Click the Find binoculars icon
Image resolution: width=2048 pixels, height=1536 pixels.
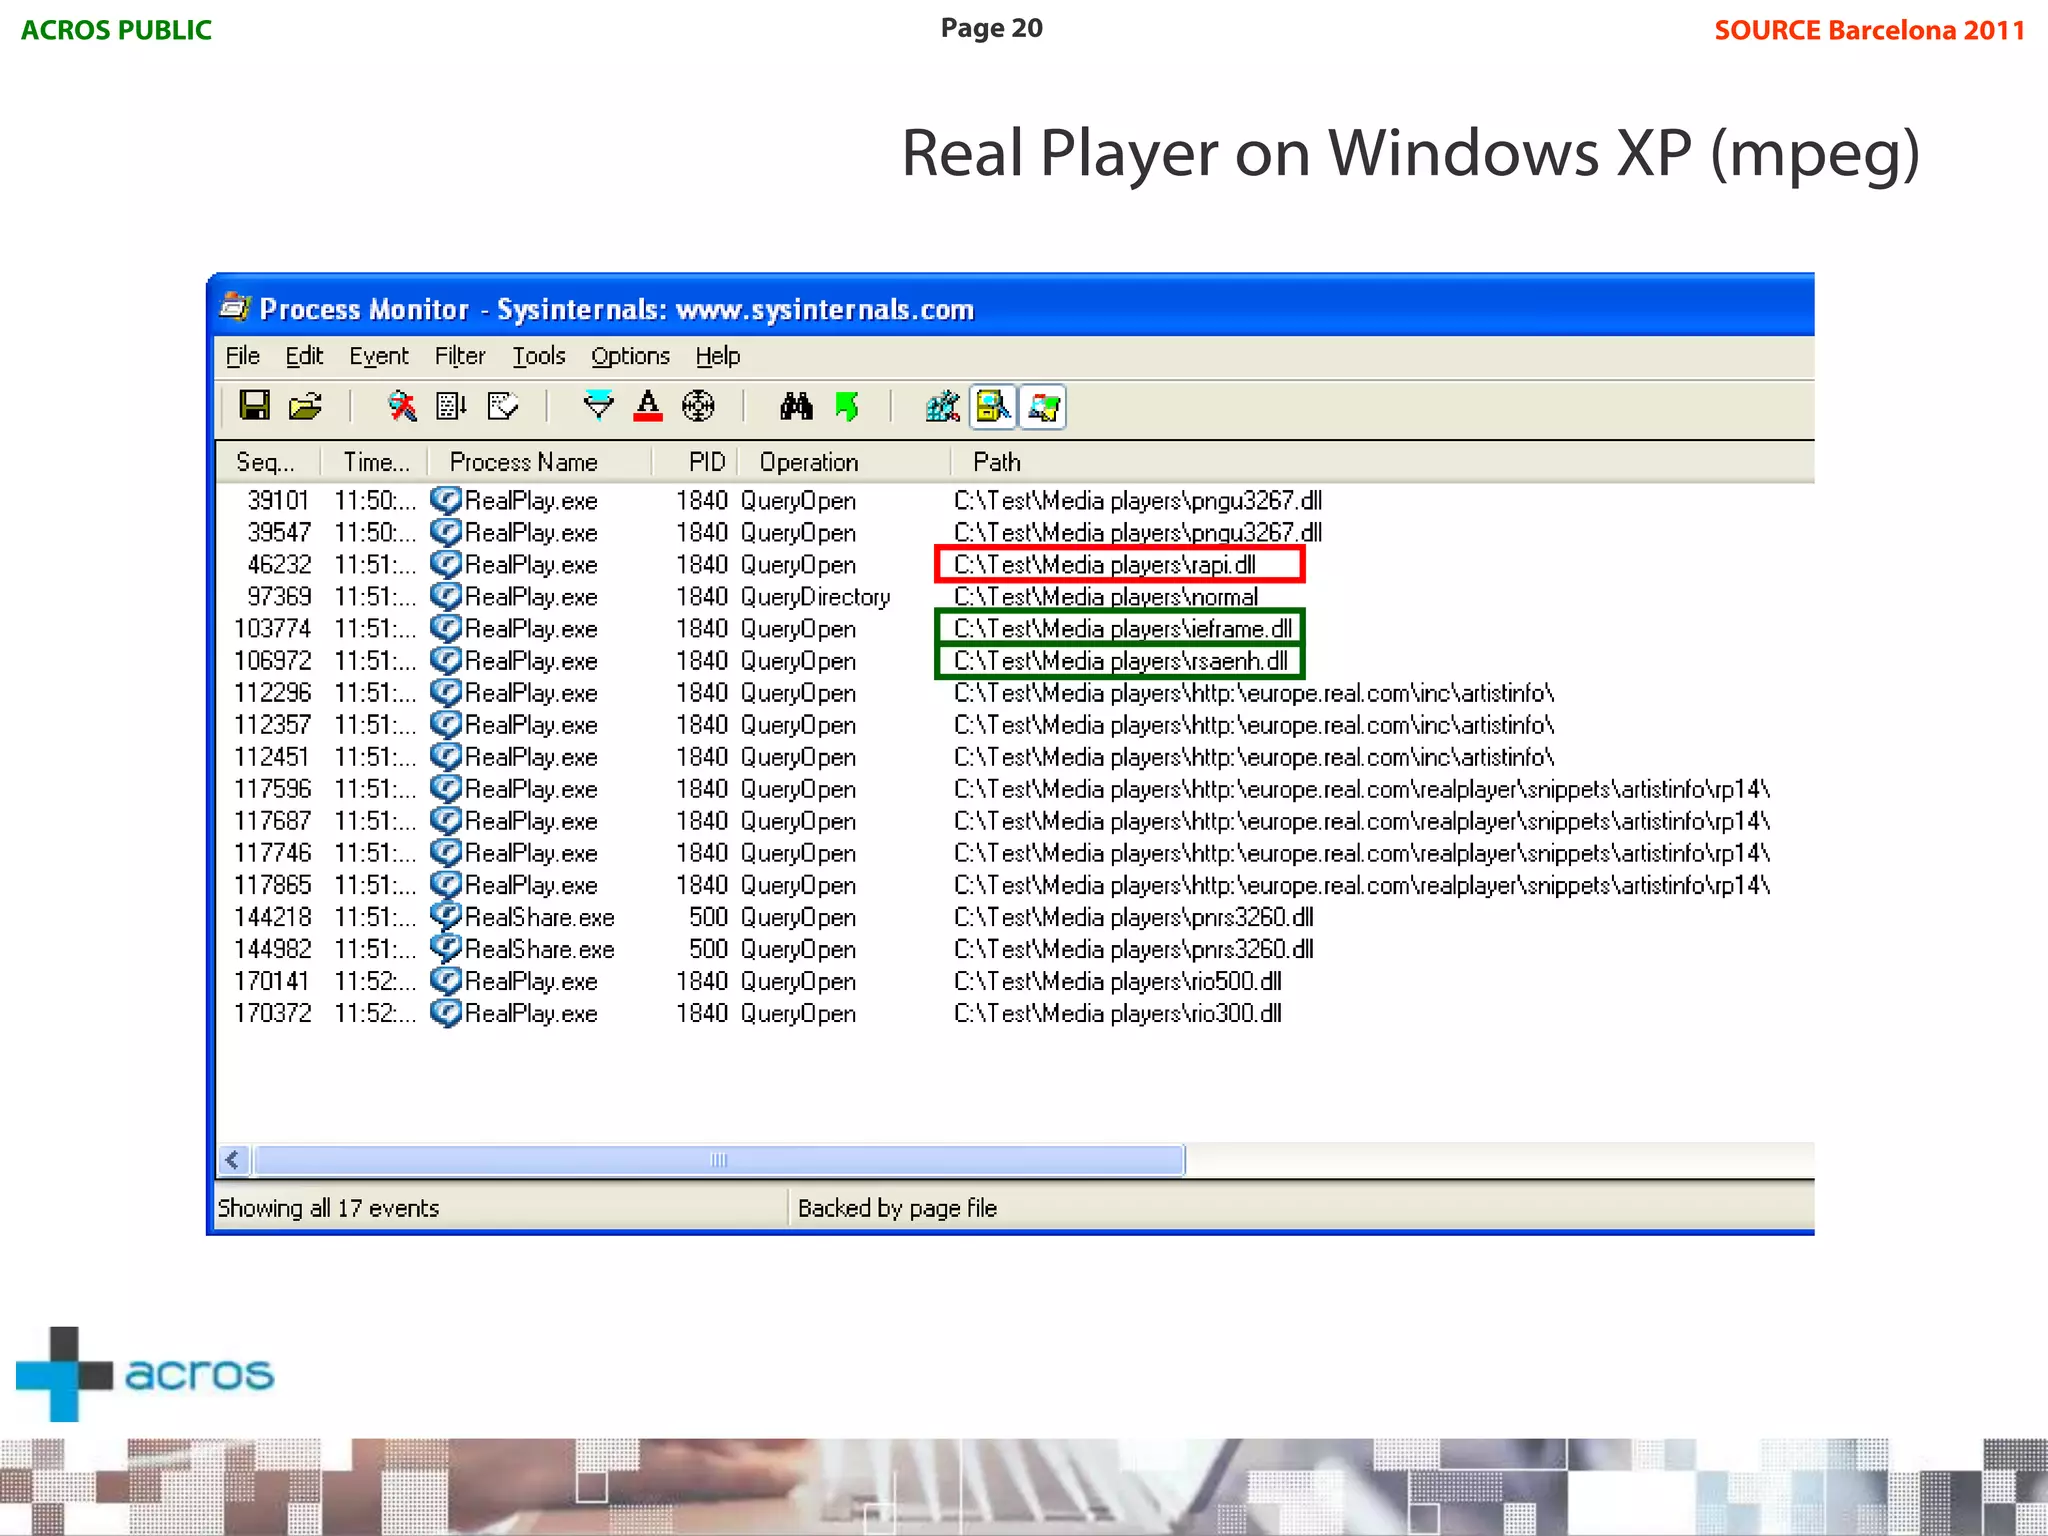796,406
